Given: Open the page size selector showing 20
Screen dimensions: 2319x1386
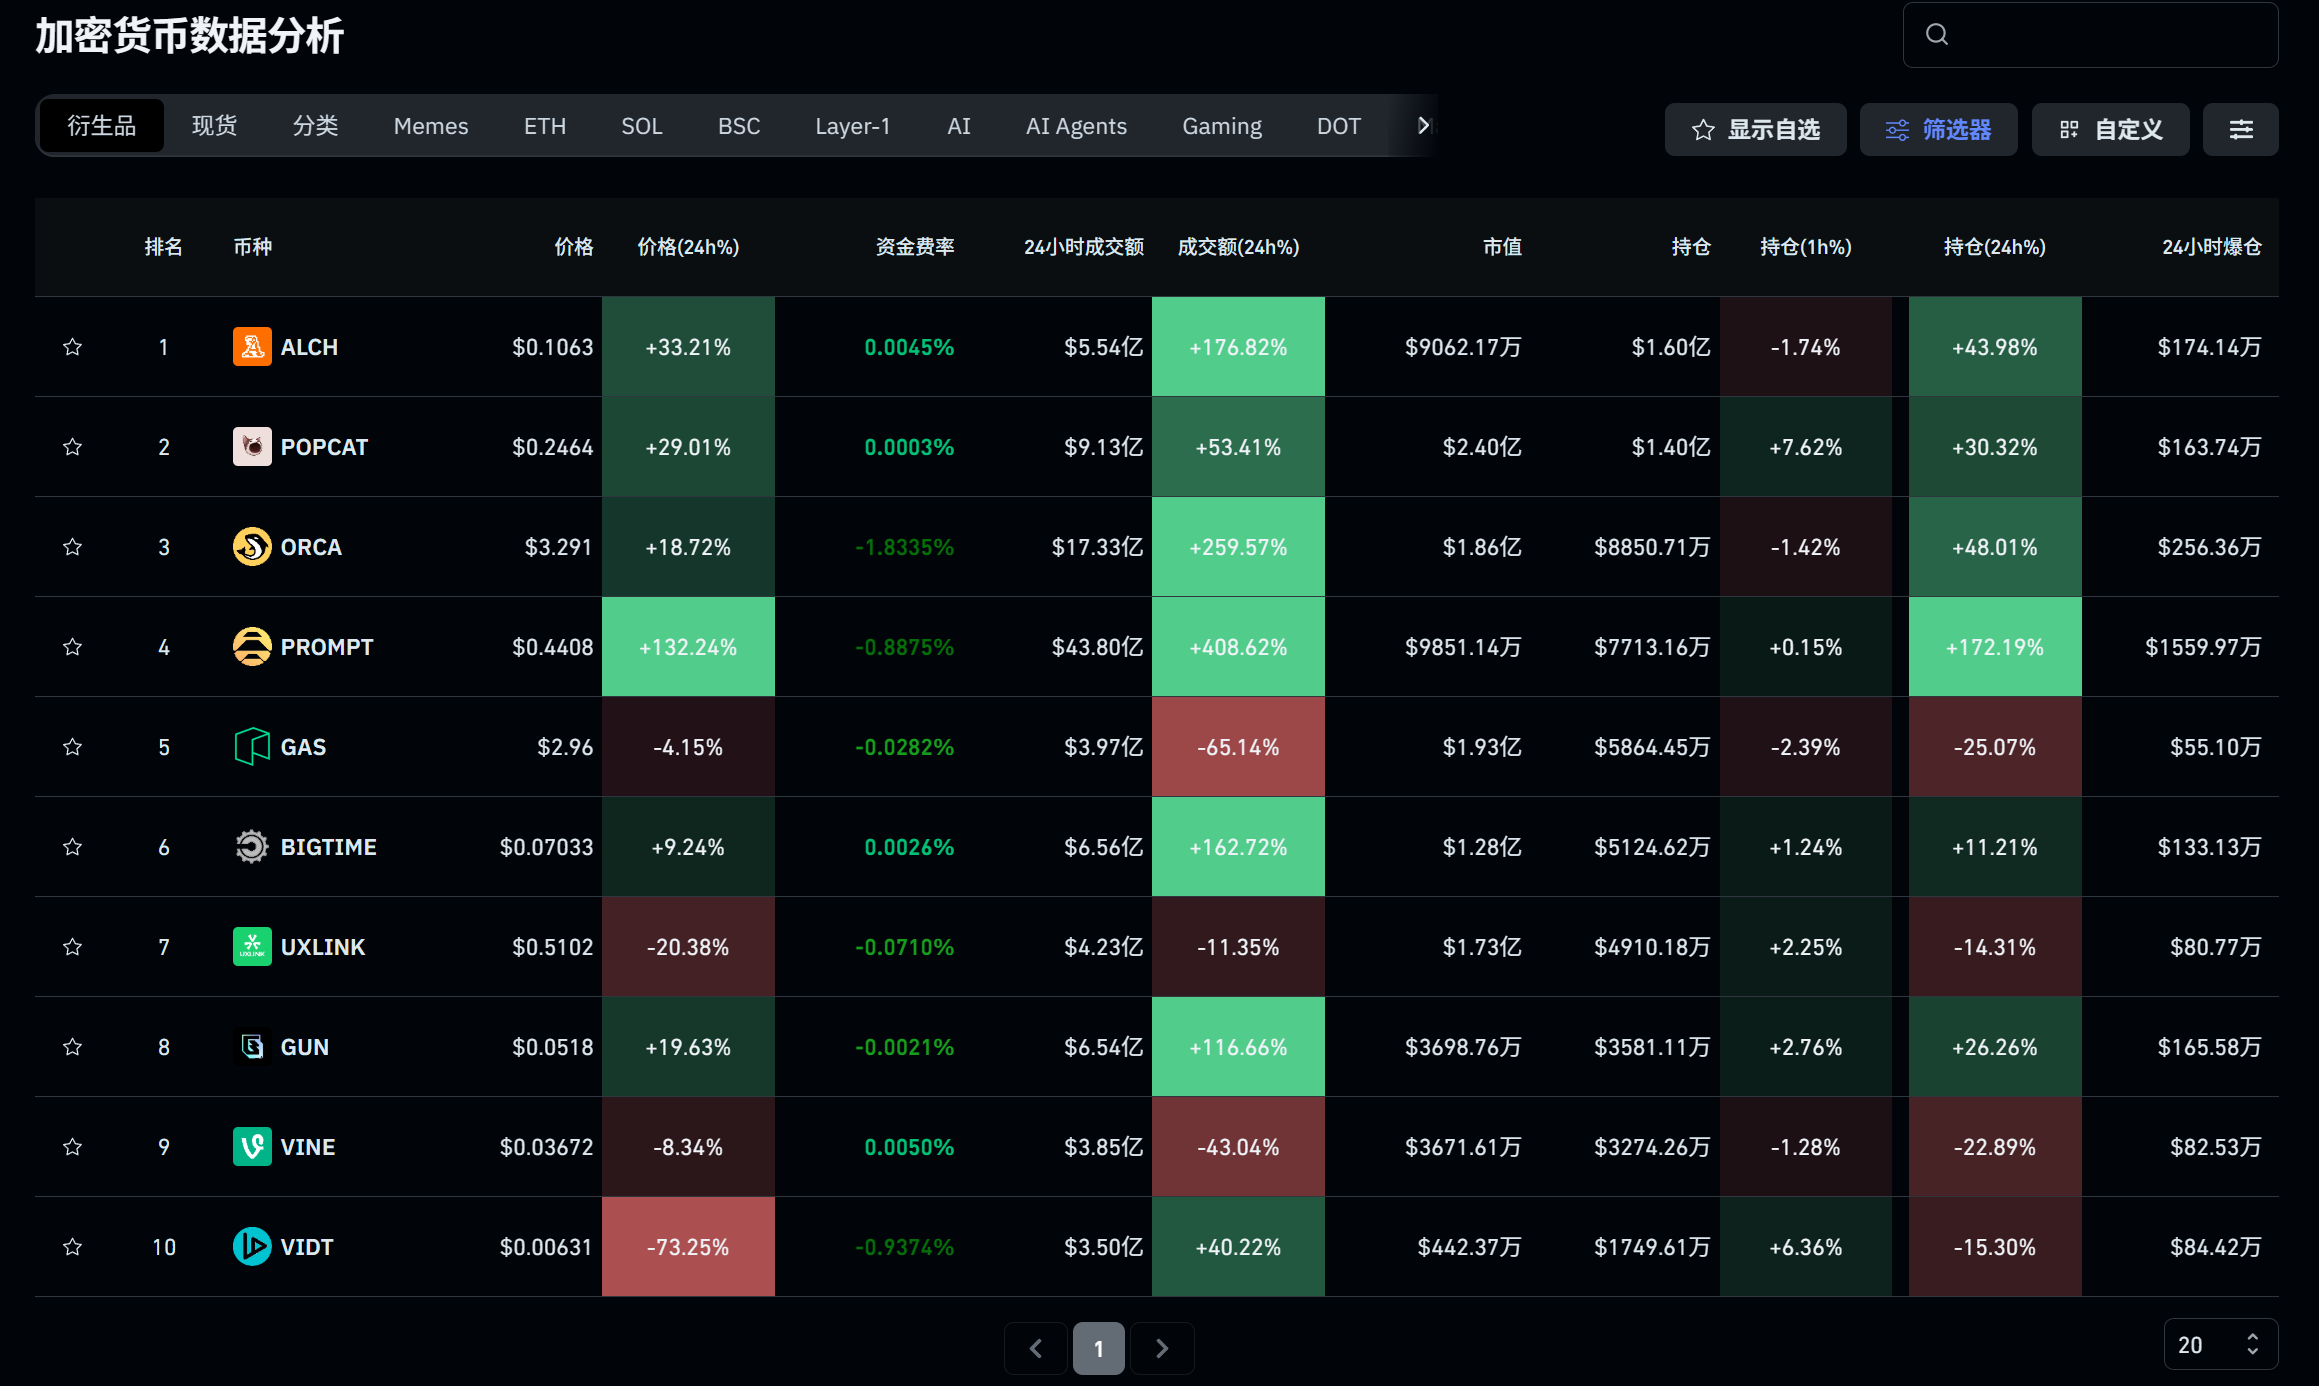Looking at the screenshot, I should 2220,1345.
